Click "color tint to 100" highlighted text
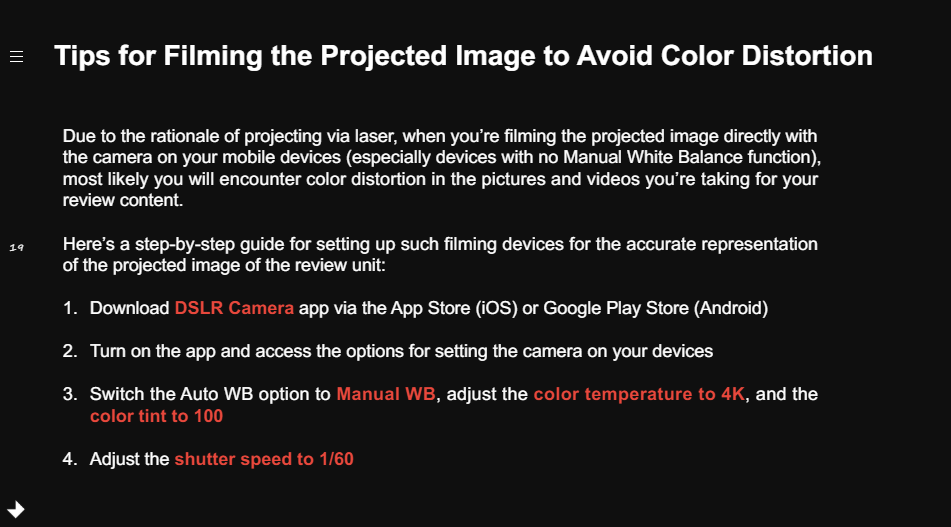The height and width of the screenshot is (527, 951). (x=156, y=416)
